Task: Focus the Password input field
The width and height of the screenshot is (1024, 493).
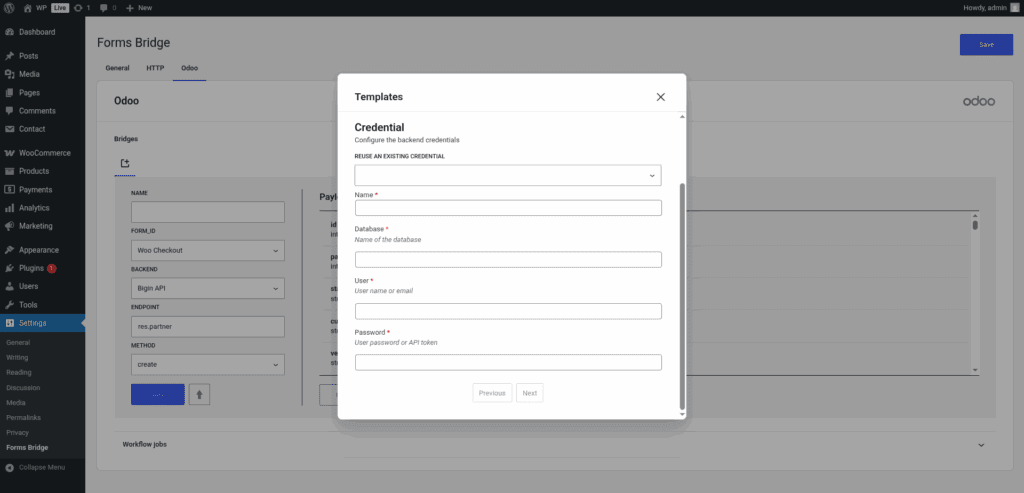Action: 508,362
